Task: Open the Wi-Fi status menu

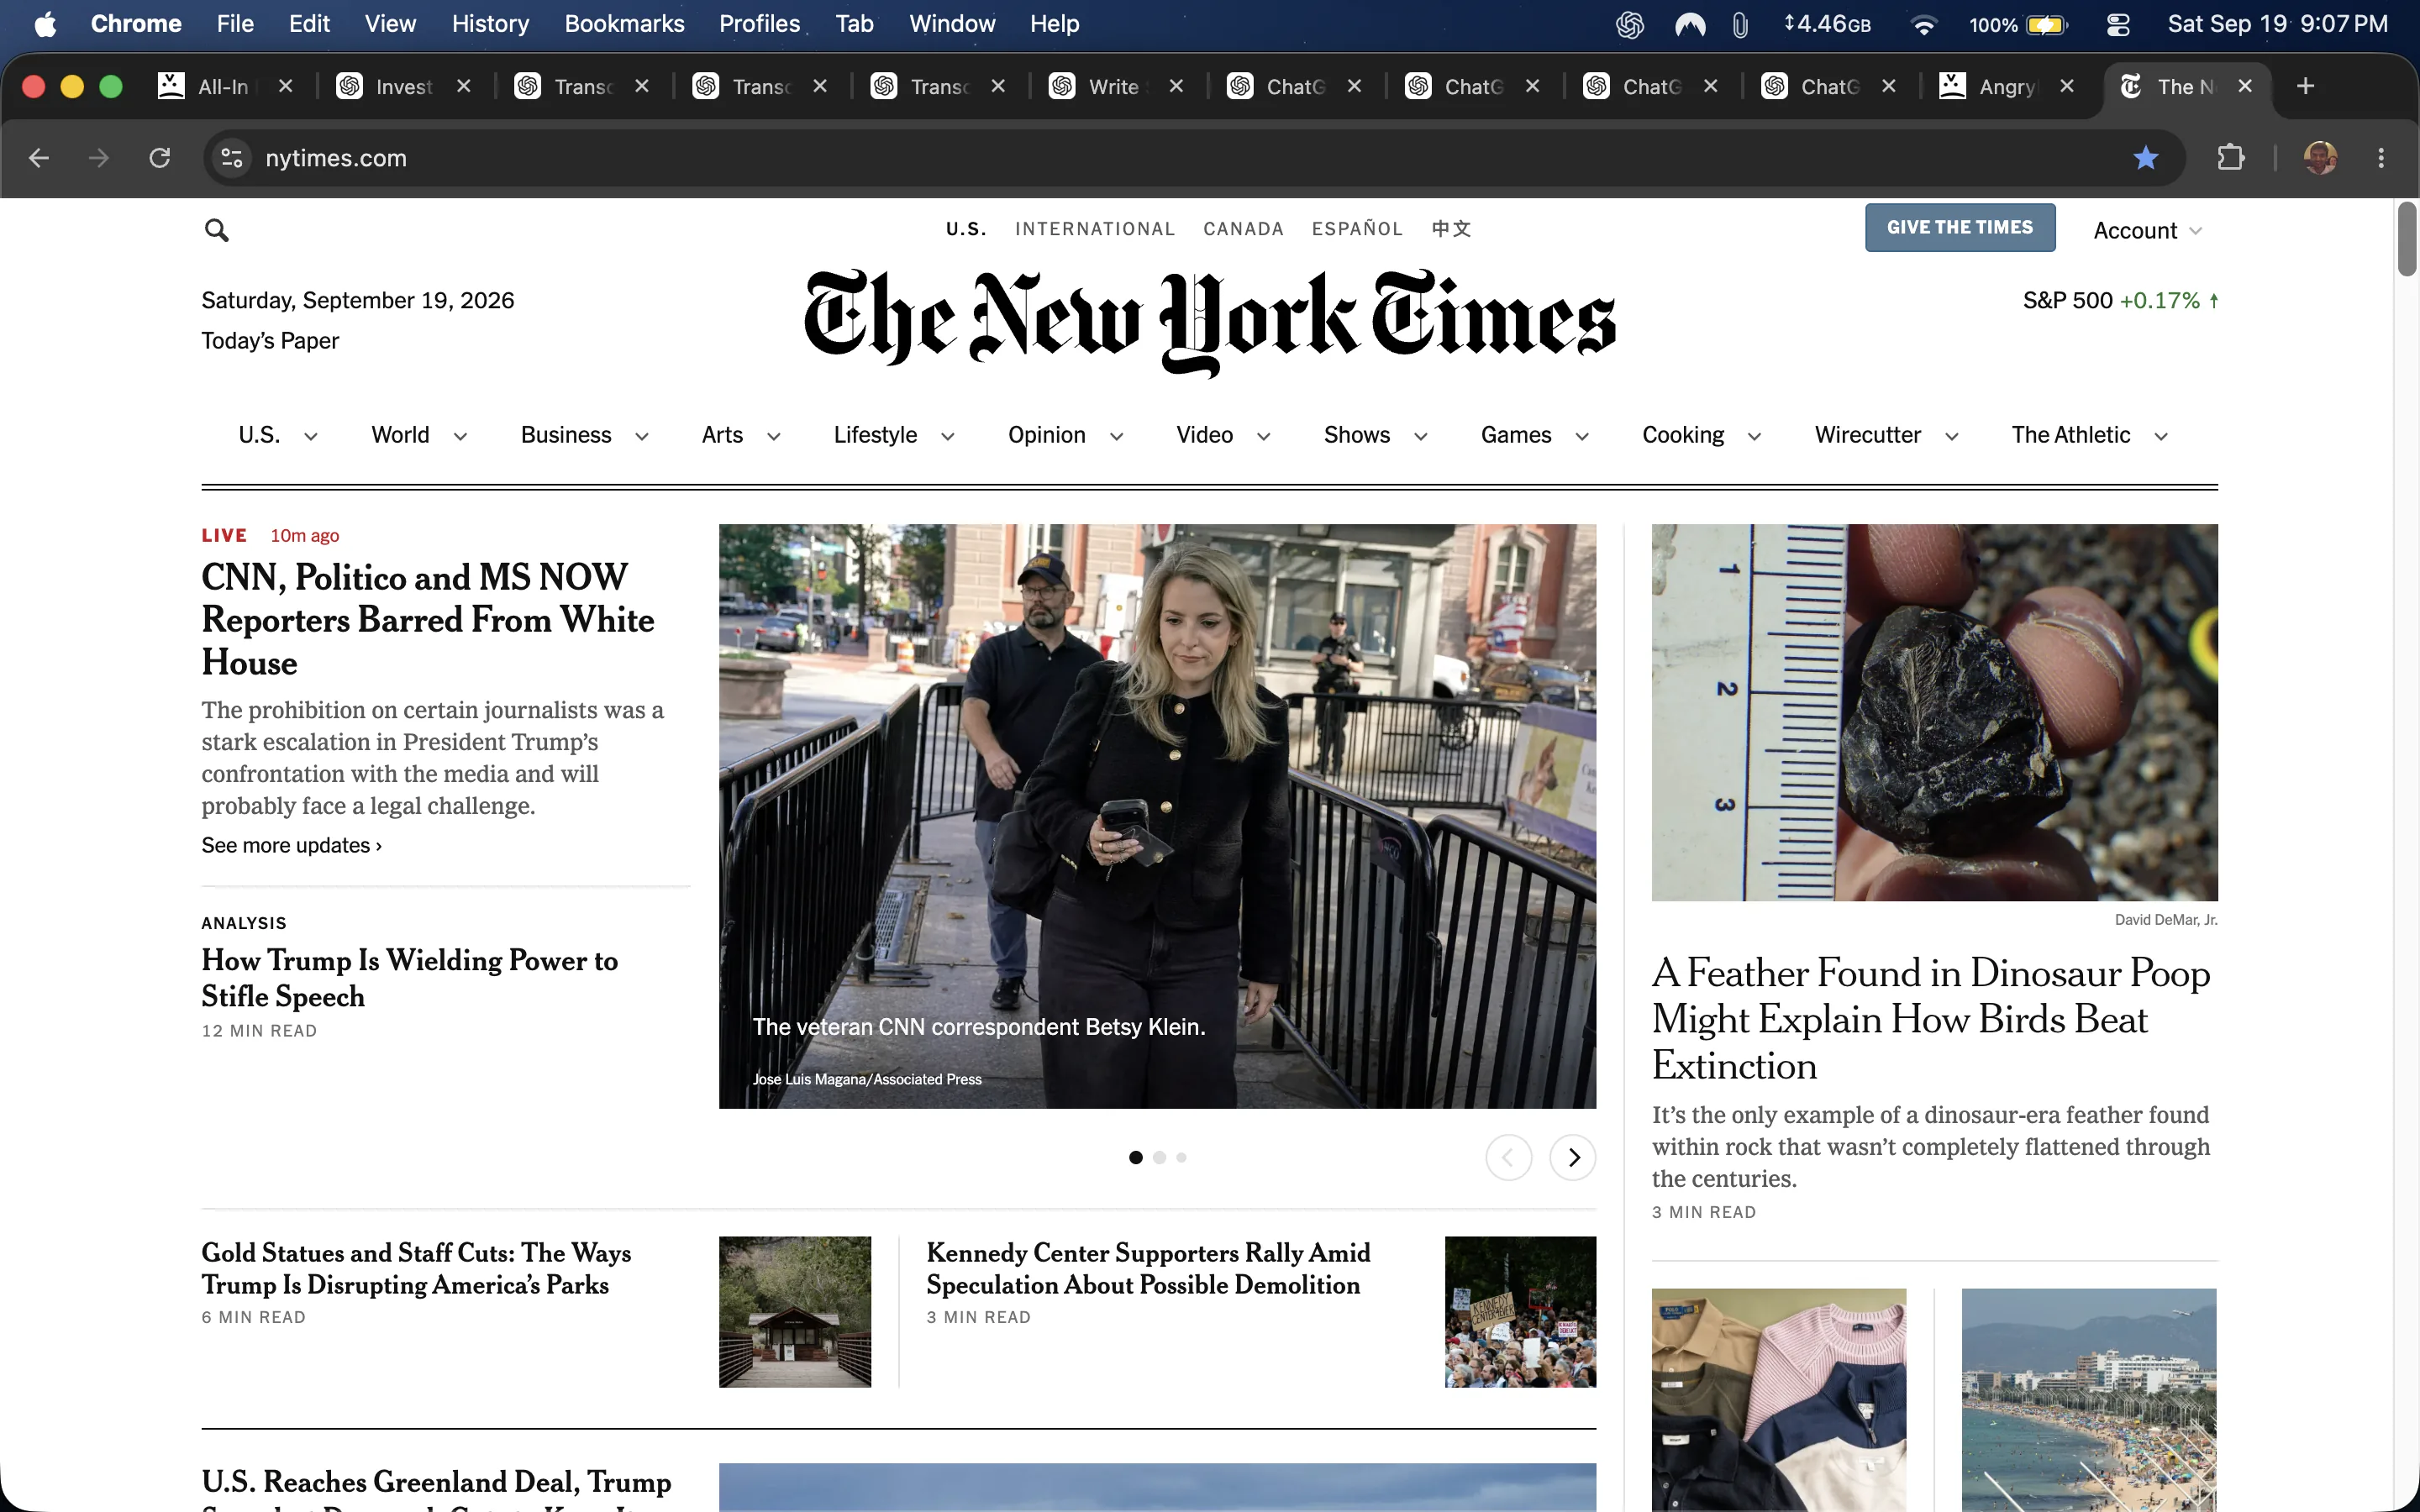Action: pos(1923,24)
